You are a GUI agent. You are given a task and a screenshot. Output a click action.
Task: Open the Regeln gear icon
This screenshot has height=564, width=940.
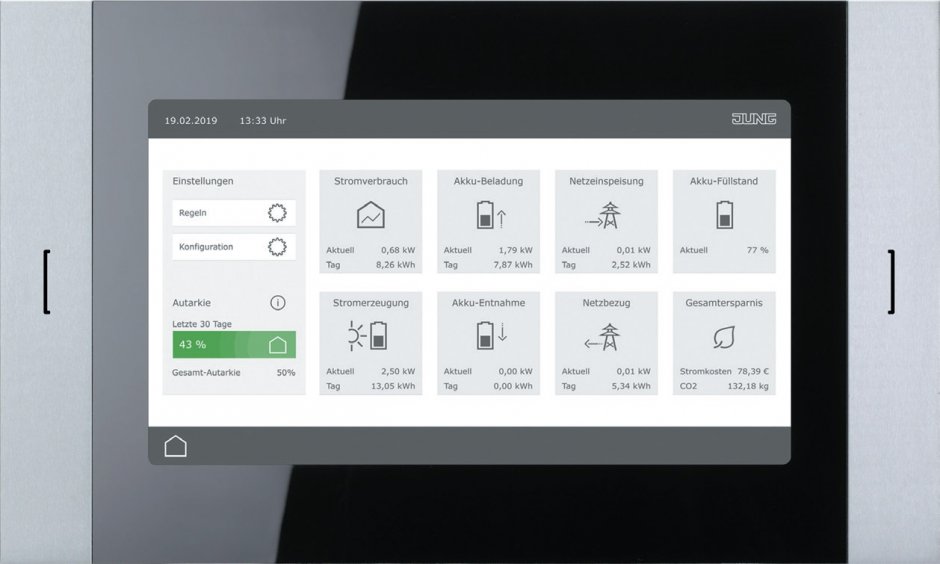(x=277, y=213)
